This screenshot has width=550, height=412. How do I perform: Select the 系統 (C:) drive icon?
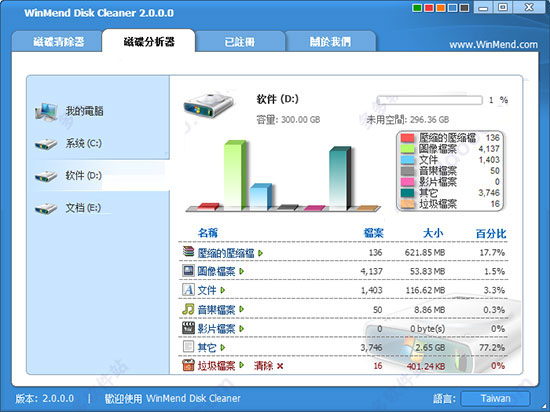[46, 144]
